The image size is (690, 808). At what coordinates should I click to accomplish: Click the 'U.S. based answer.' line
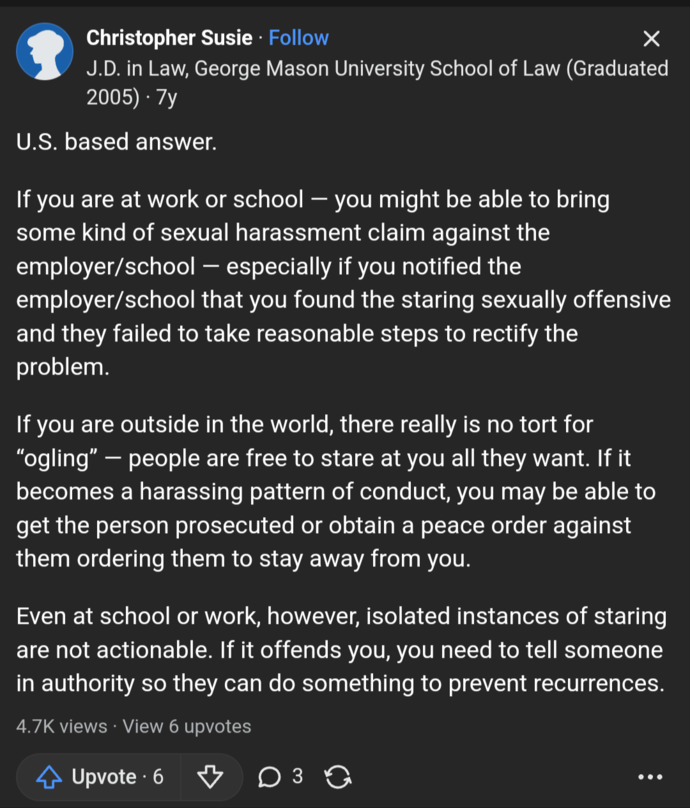click(x=116, y=142)
